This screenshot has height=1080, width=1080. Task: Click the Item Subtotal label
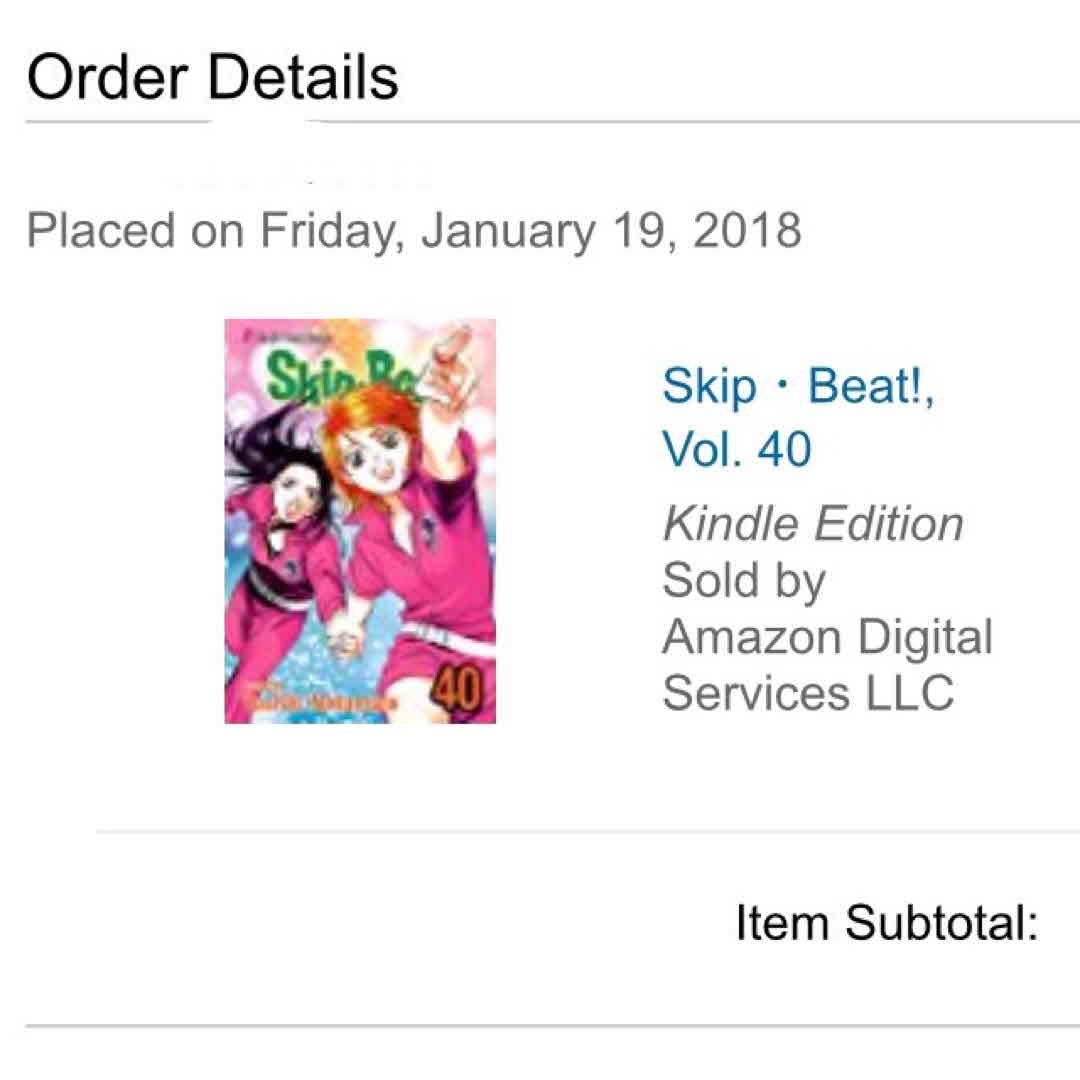click(x=886, y=923)
